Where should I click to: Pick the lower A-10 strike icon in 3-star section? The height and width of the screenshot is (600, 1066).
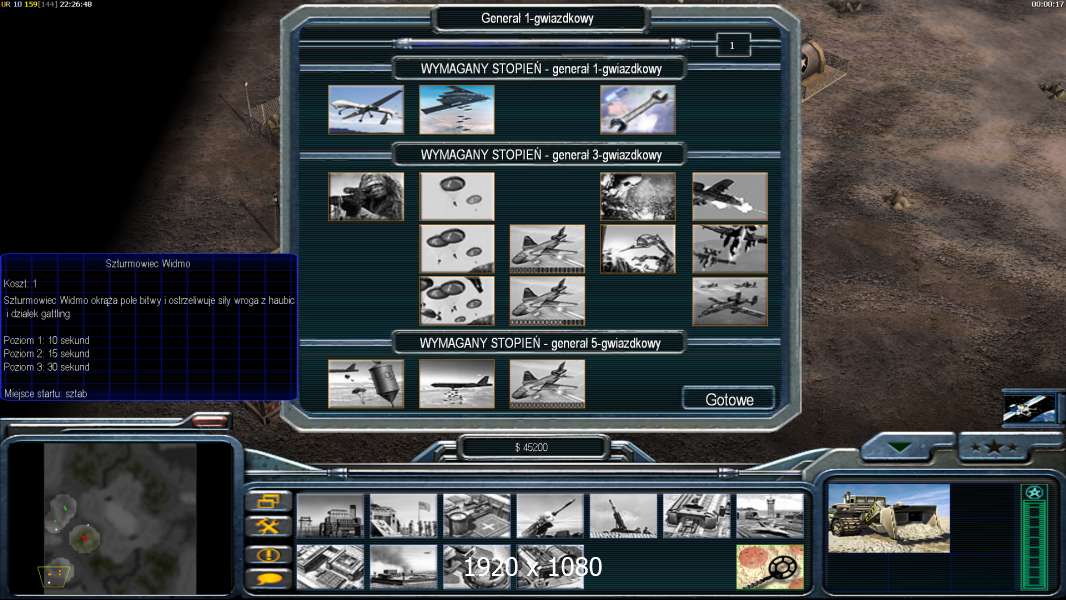coord(547,301)
